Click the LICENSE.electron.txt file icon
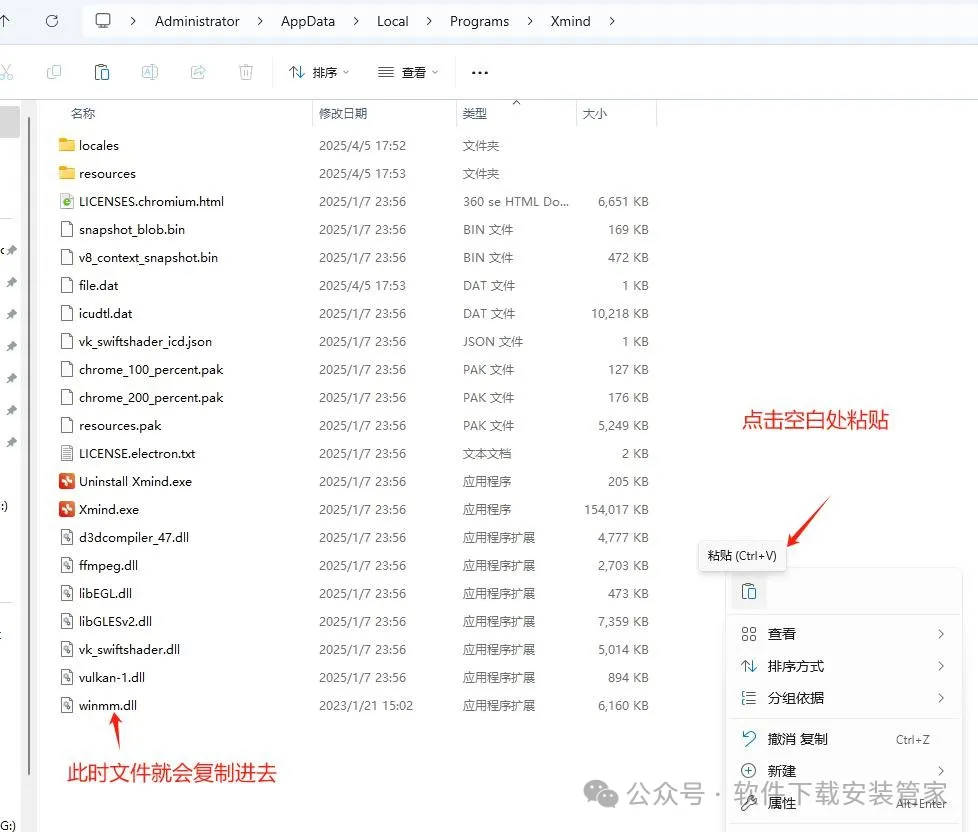 coord(67,453)
